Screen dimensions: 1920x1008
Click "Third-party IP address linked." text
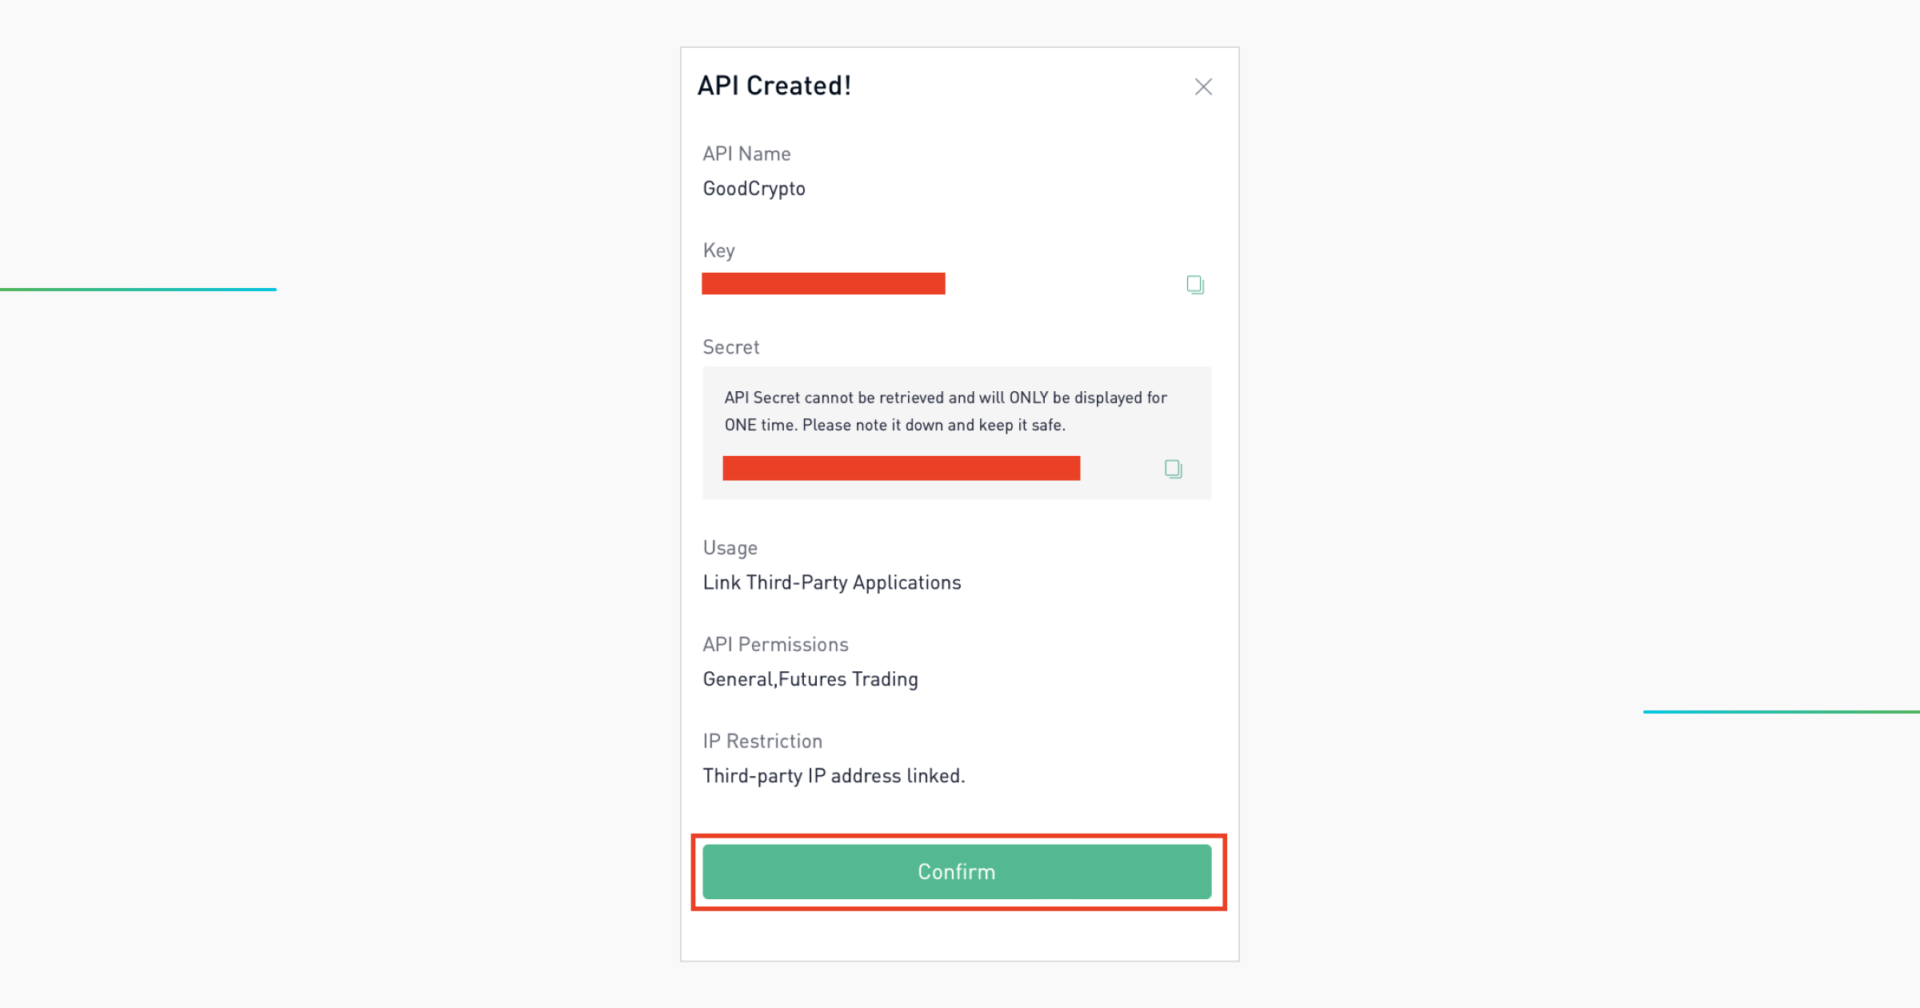(x=833, y=776)
